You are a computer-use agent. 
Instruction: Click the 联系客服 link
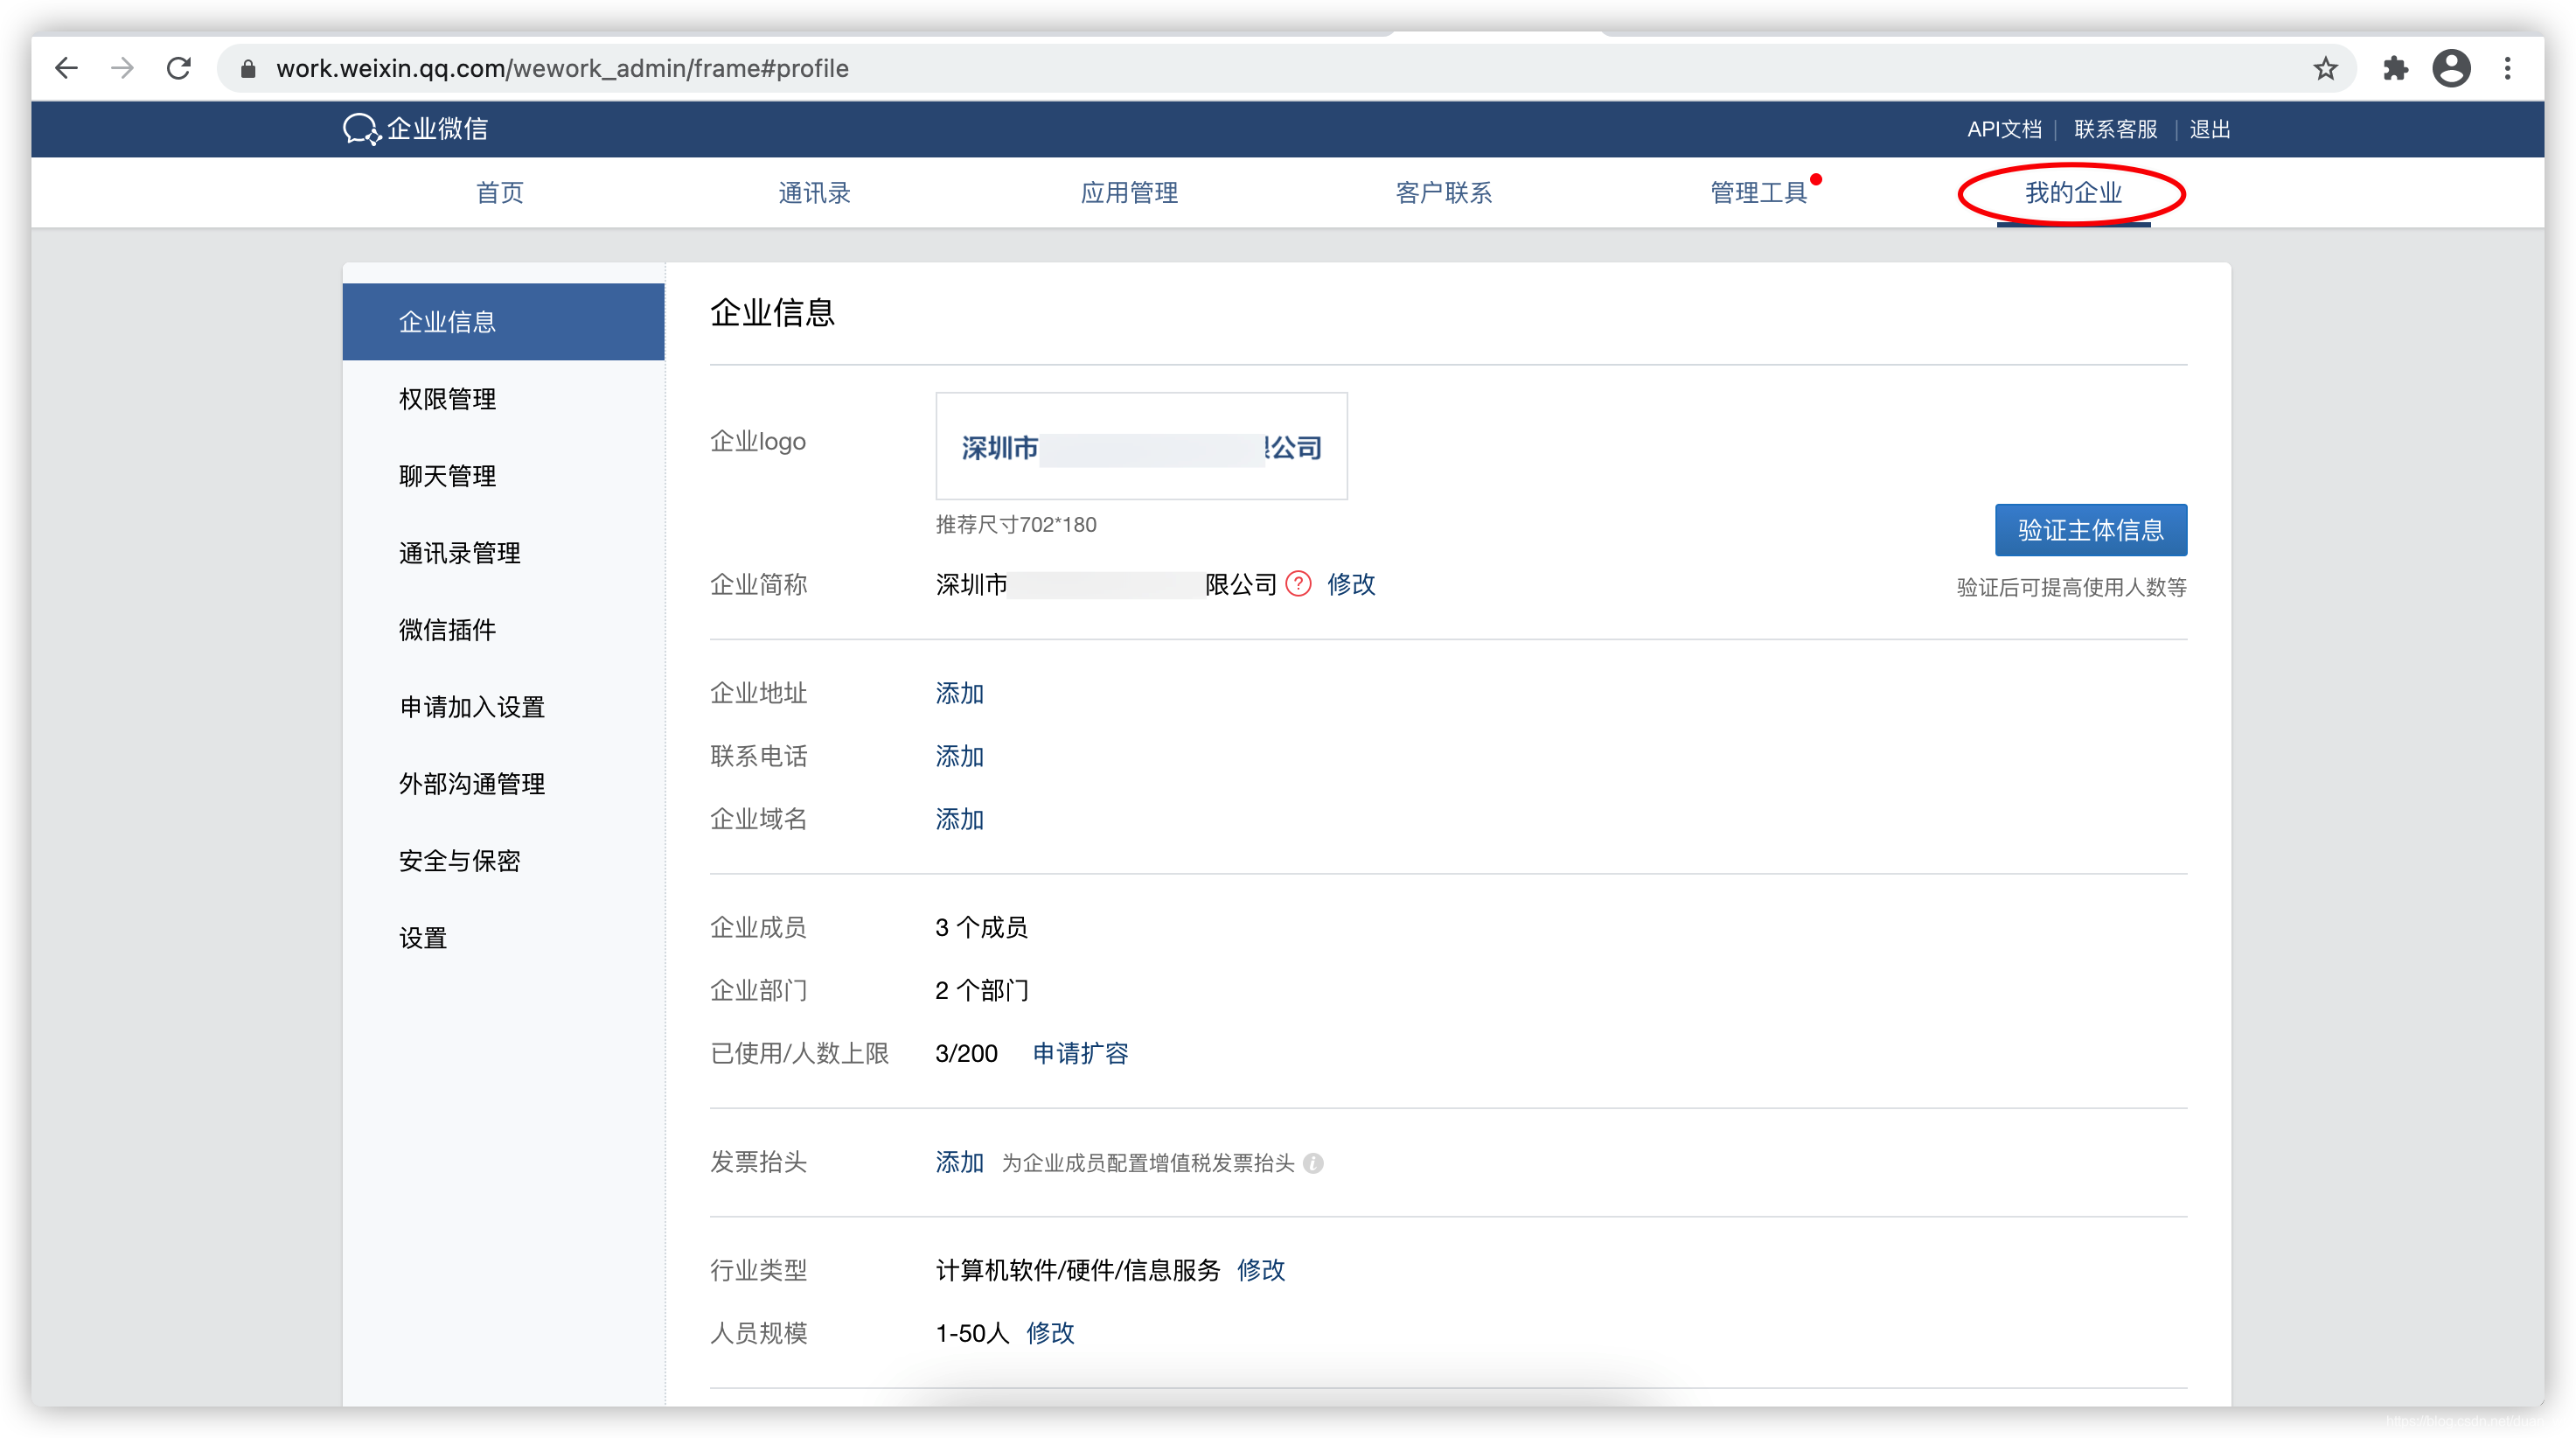click(x=2115, y=129)
